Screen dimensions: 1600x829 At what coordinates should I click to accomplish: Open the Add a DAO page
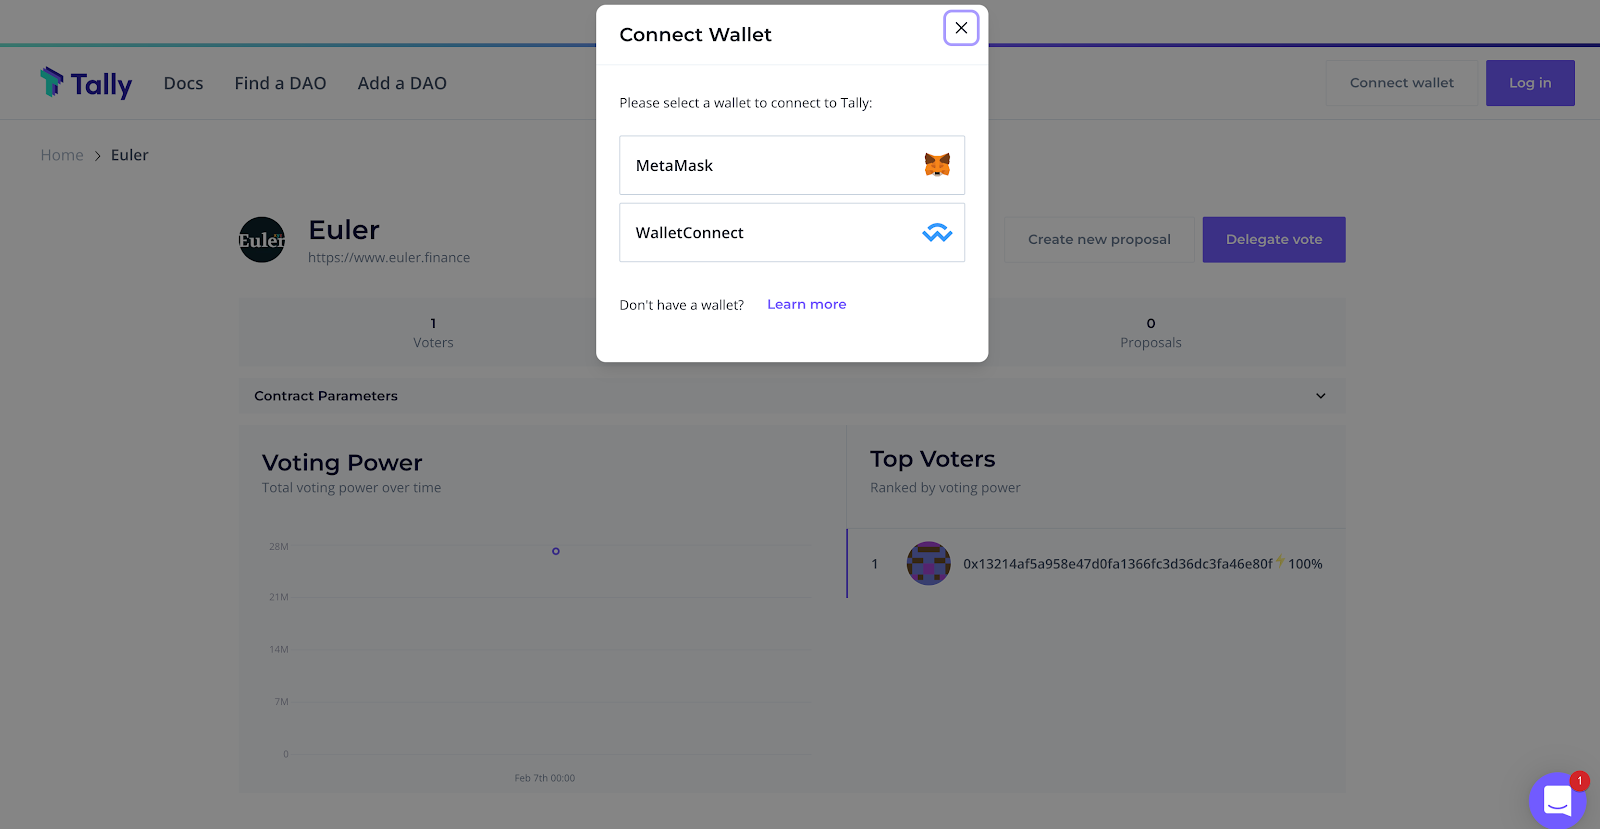tap(402, 83)
